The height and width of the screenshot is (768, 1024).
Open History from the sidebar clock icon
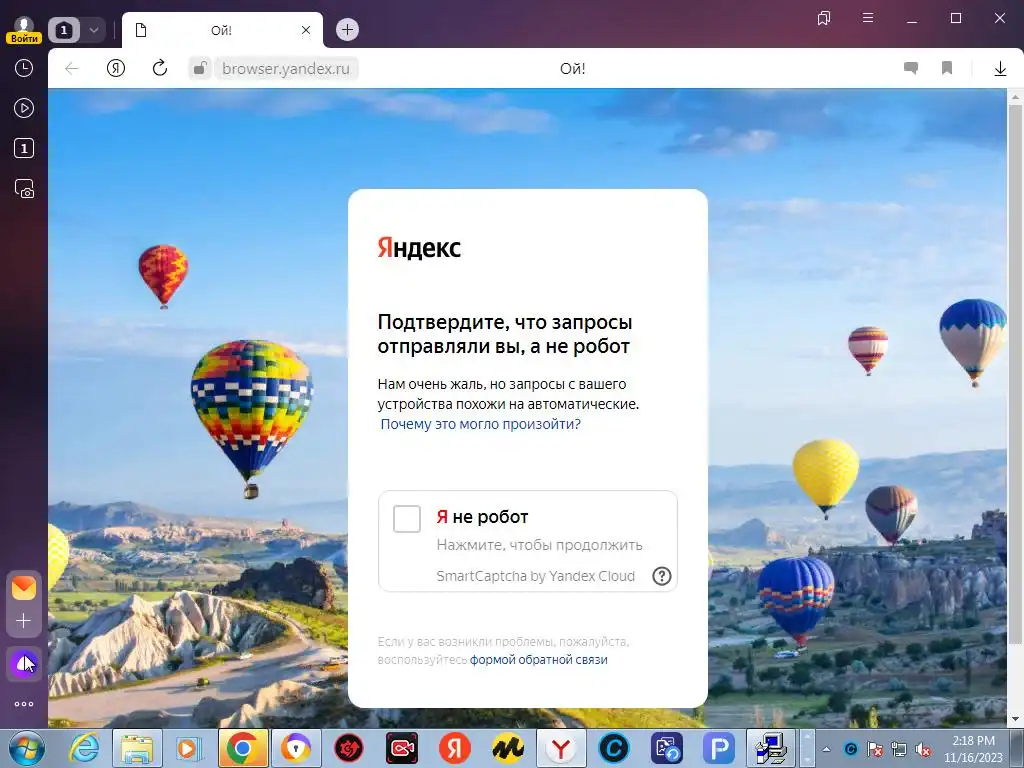point(24,68)
